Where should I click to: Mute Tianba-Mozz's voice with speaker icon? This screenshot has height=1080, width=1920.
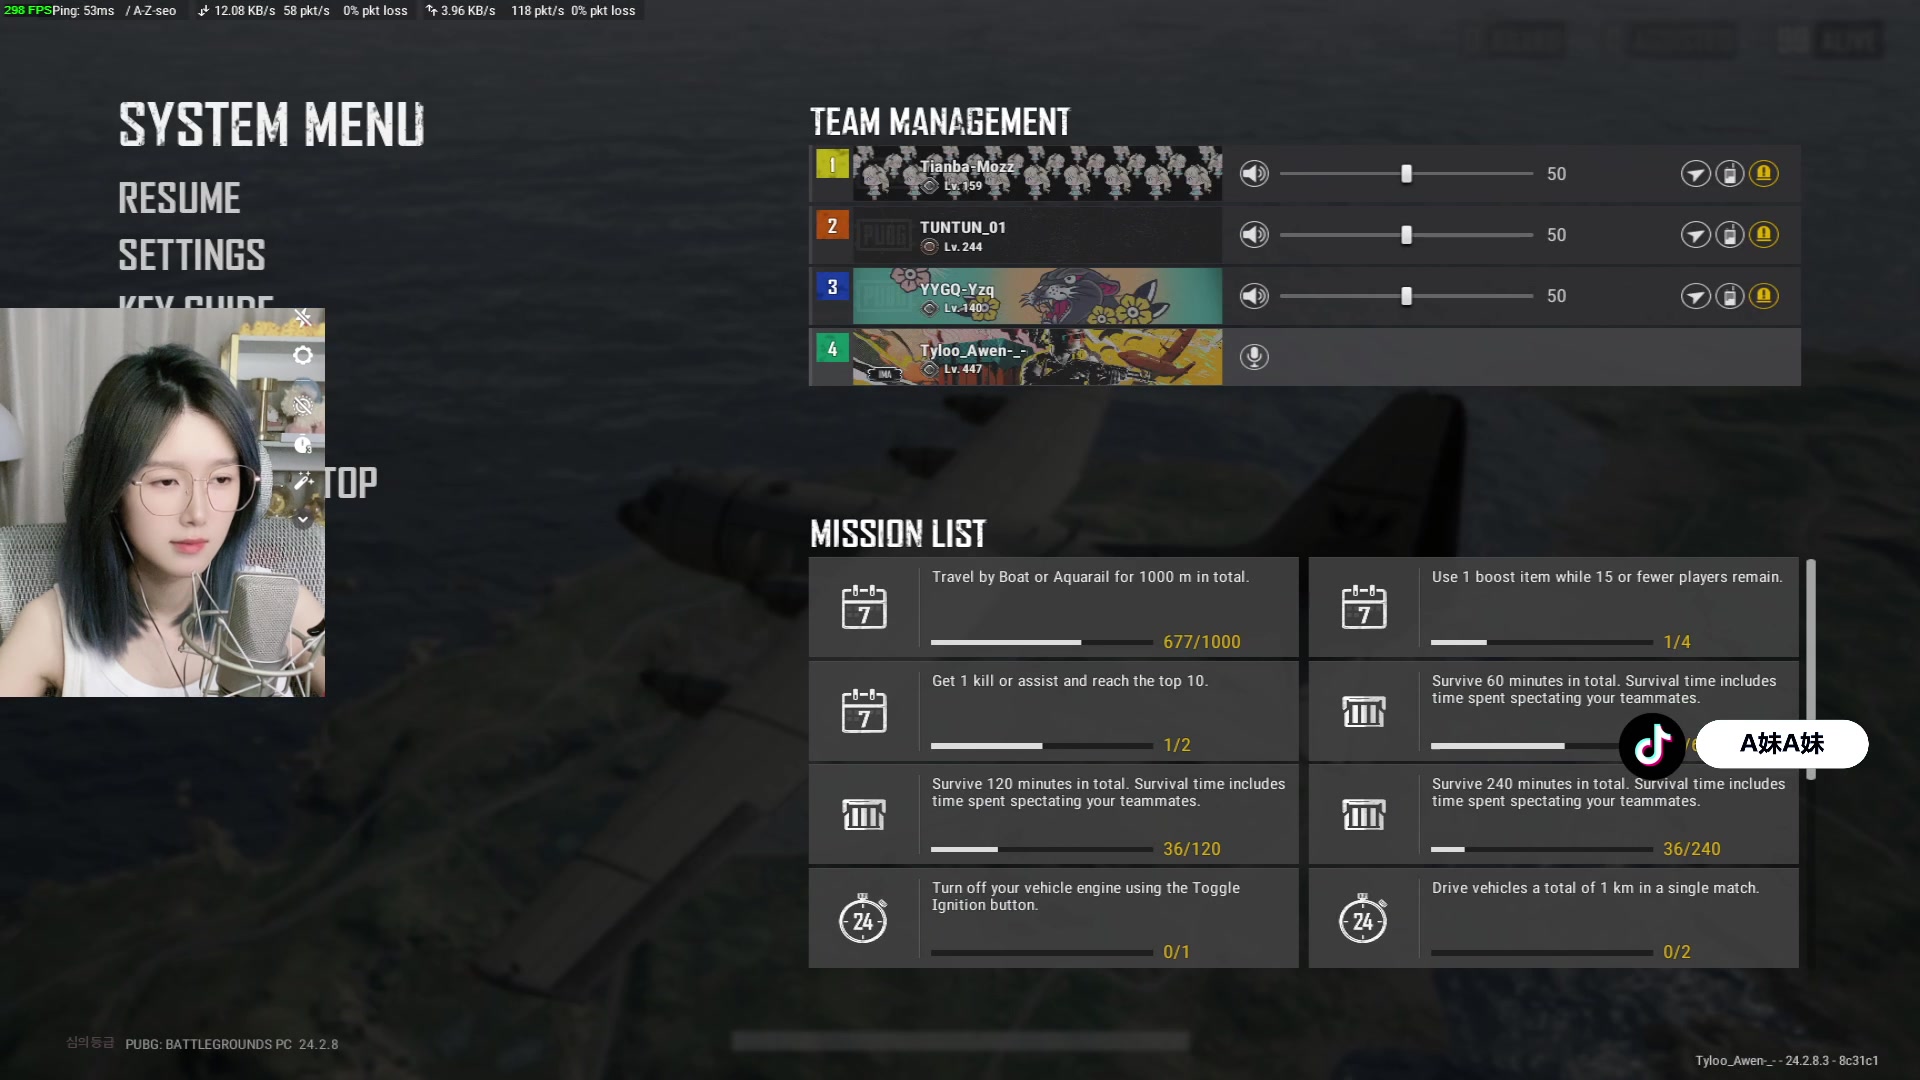pyautogui.click(x=1254, y=174)
